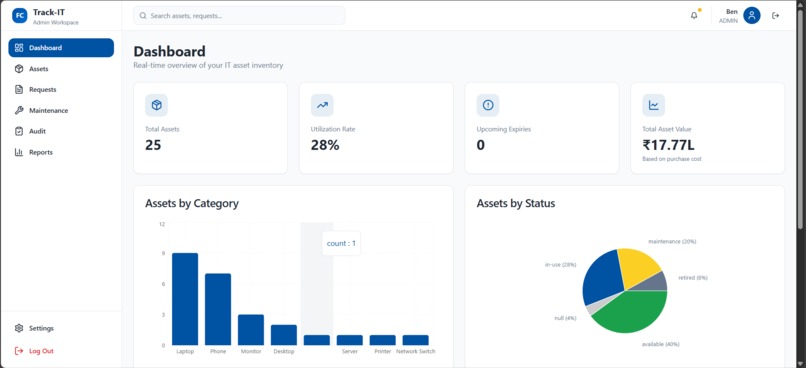The image size is (806, 368).
Task: Click the Total Assets cube icon
Action: point(157,105)
